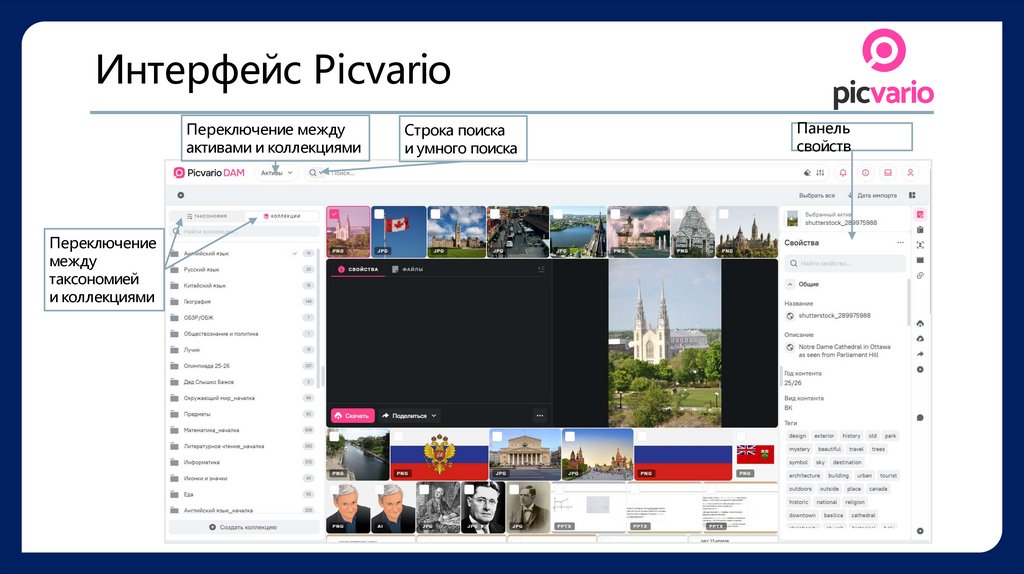Screen dimensions: 1024x574
Task: Collapse the Общие section chevron
Action: point(790,284)
